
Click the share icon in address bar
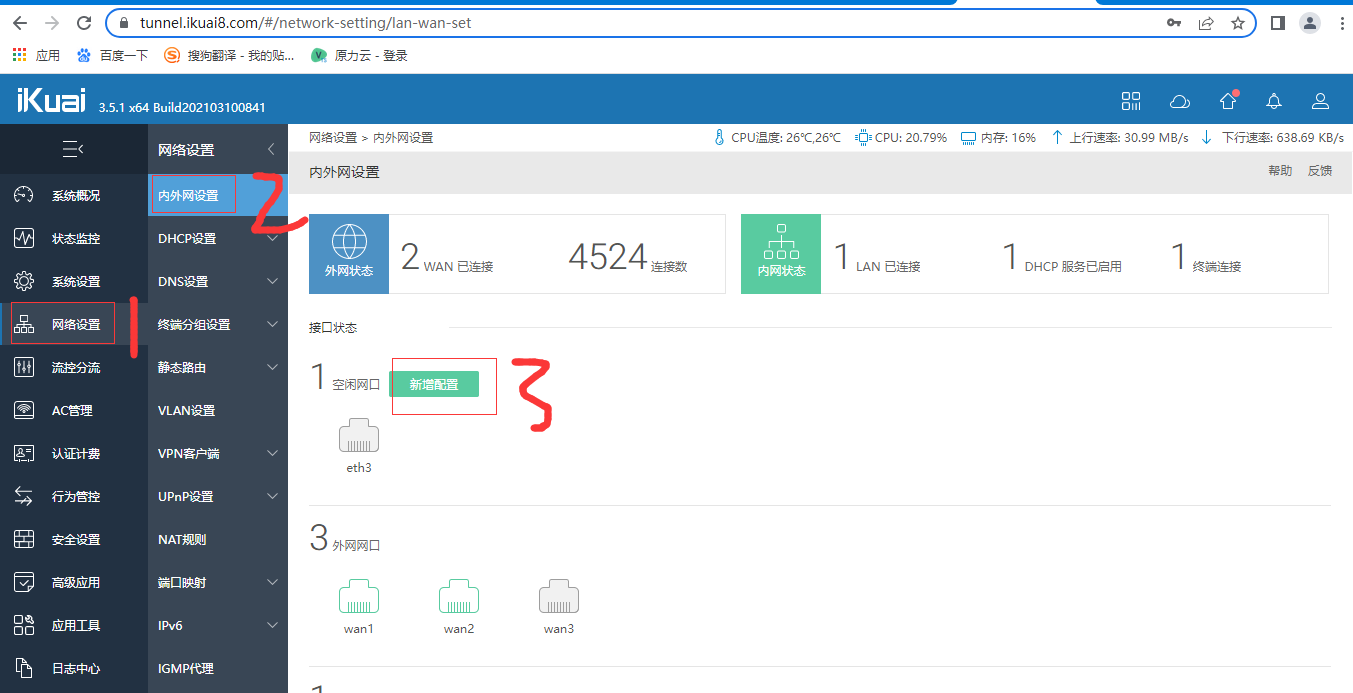click(1206, 22)
